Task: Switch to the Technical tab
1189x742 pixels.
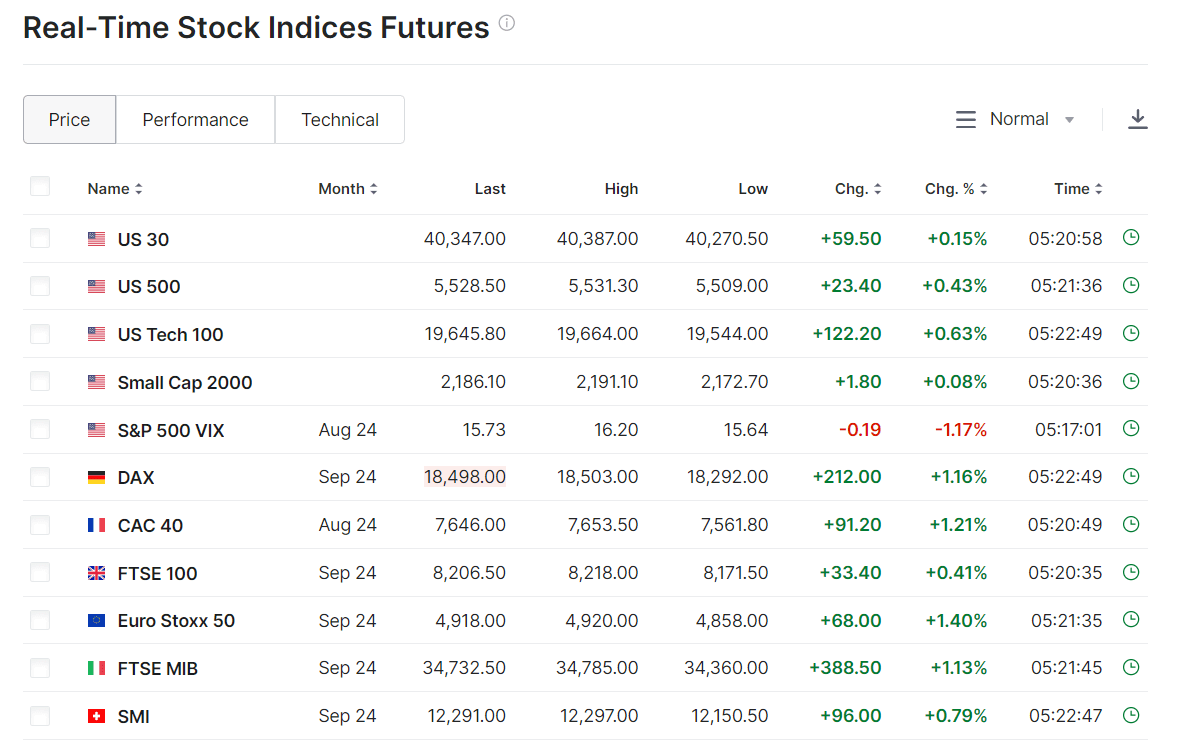Action: (340, 119)
